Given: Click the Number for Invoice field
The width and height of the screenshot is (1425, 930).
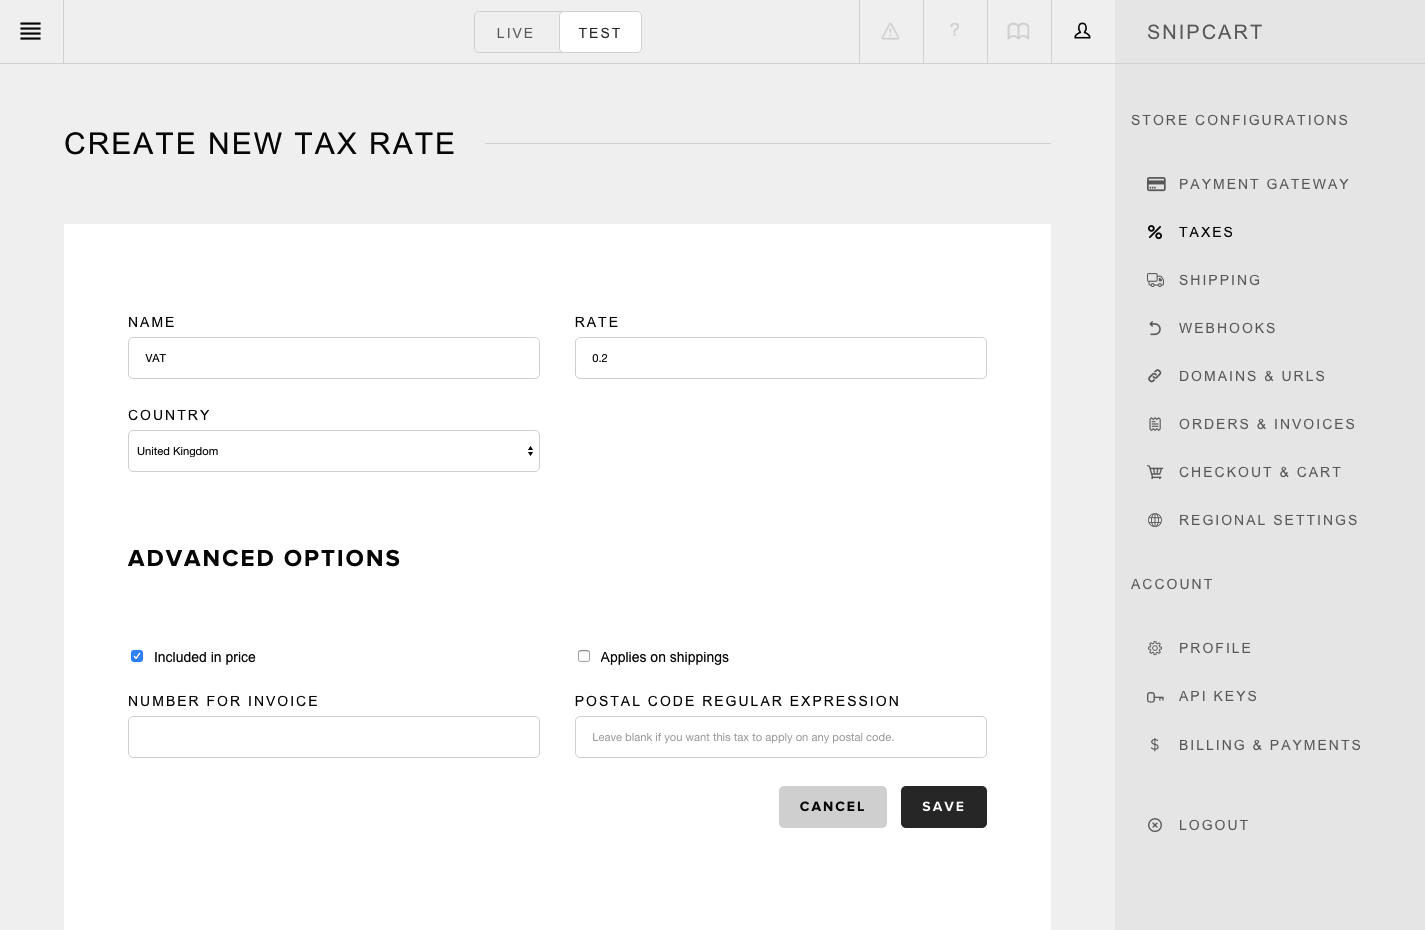Looking at the screenshot, I should pyautogui.click(x=334, y=737).
